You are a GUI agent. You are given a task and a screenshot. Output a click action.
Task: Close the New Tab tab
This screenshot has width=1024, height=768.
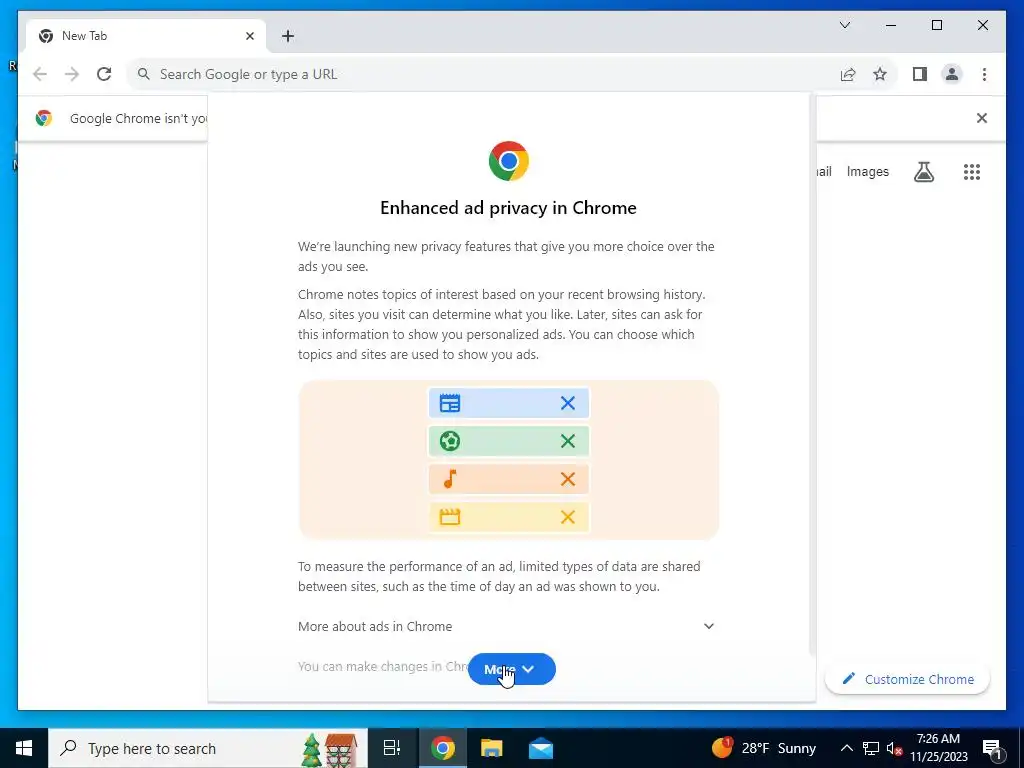tap(249, 36)
